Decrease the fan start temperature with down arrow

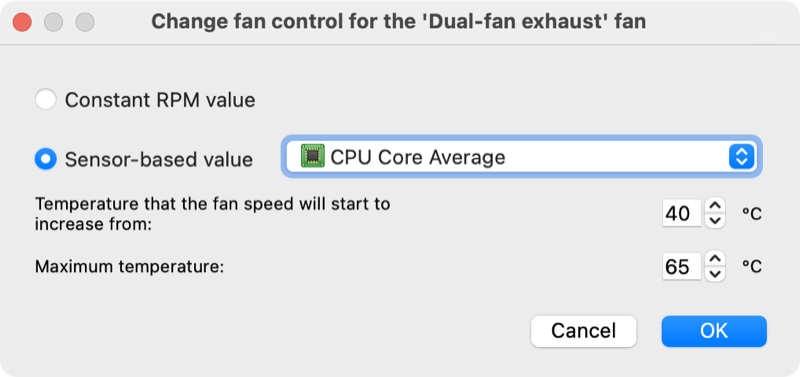pyautogui.click(x=715, y=220)
